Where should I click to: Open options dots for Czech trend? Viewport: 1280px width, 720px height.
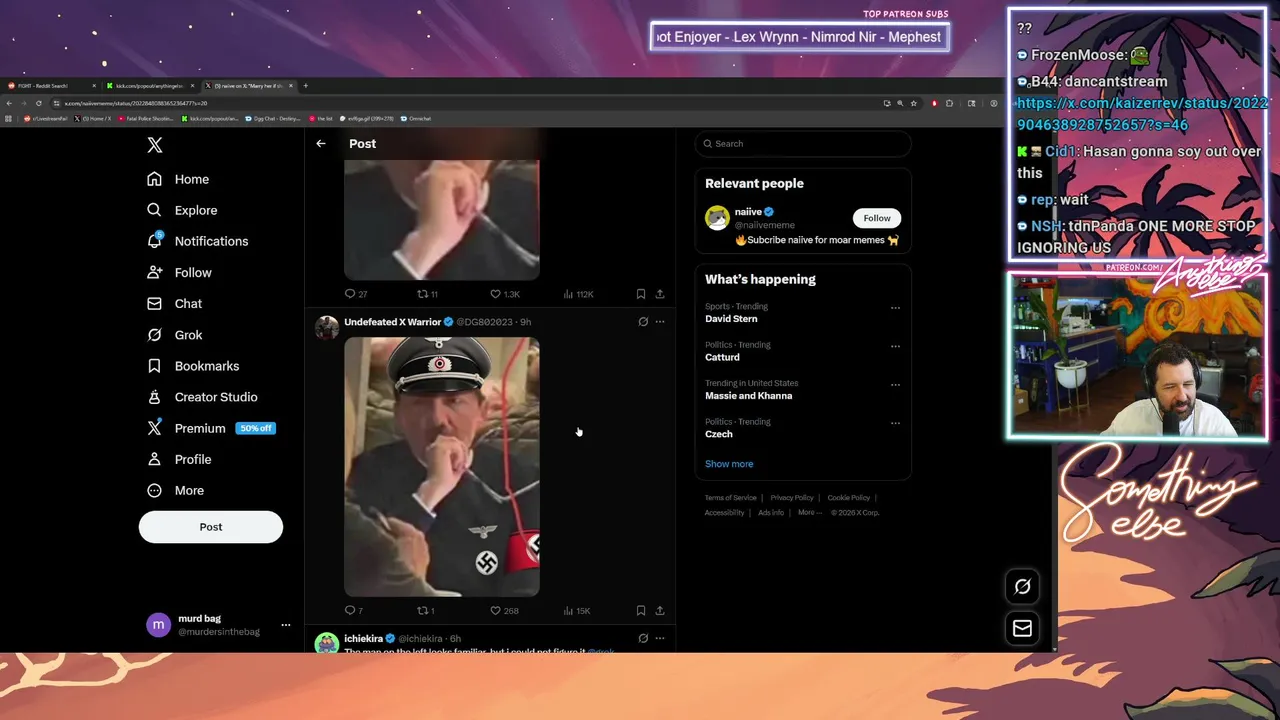(x=895, y=423)
